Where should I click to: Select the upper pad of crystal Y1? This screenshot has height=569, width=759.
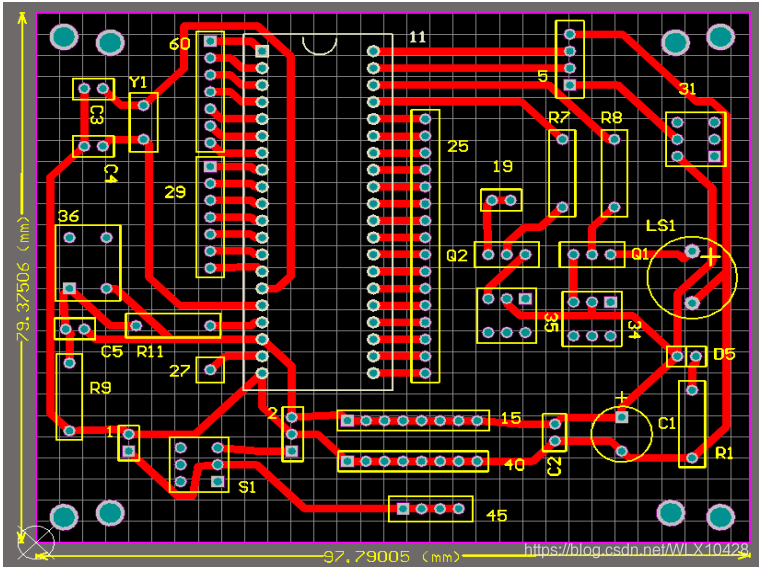coord(143,105)
